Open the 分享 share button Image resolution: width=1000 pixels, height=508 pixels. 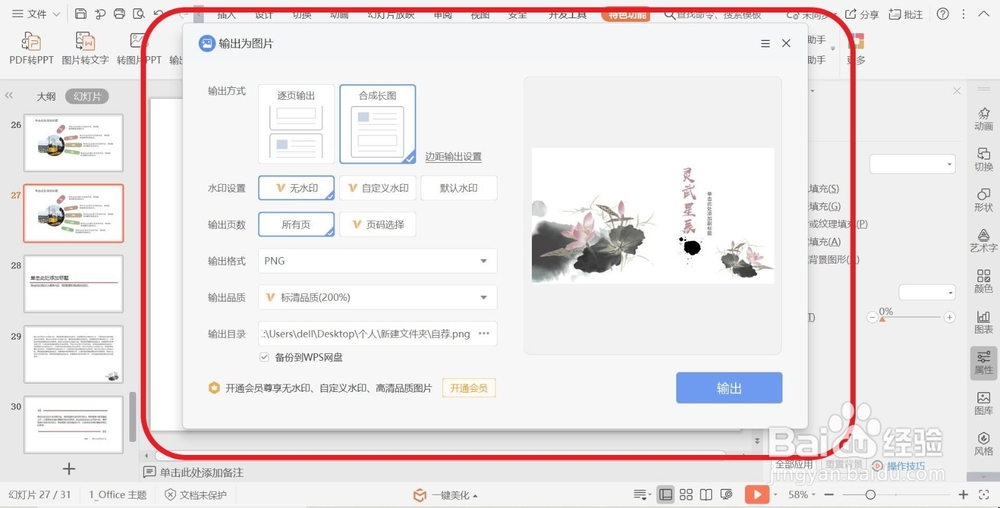click(862, 14)
